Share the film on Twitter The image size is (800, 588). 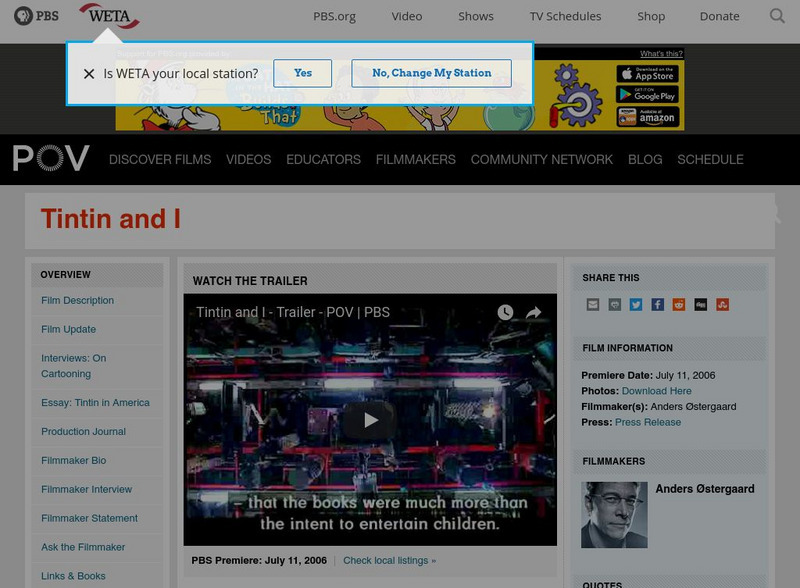[x=635, y=304]
